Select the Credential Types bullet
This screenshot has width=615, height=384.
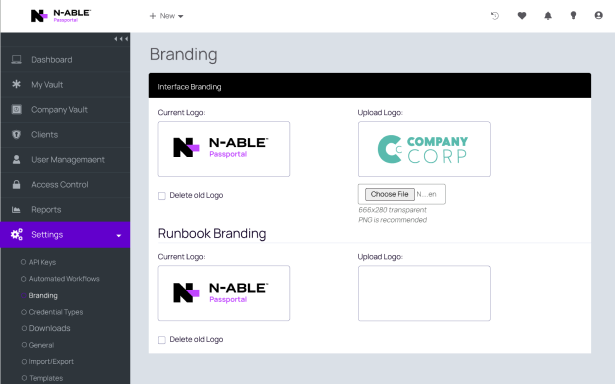[x=24, y=312]
